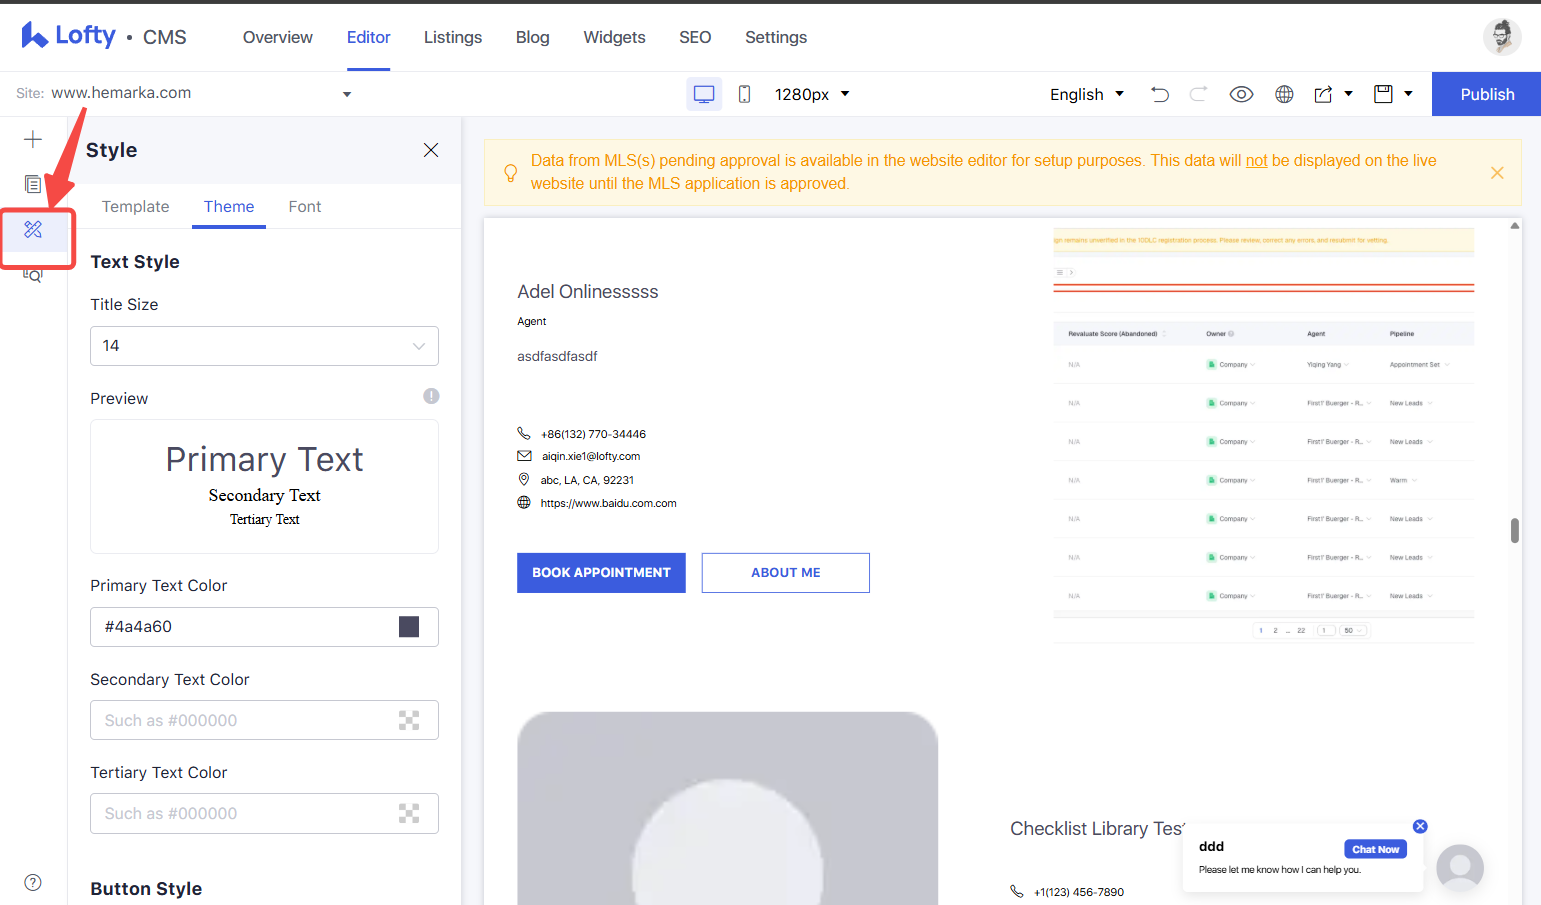Click the phone icon beside +86(132) 770-34446

524,433
